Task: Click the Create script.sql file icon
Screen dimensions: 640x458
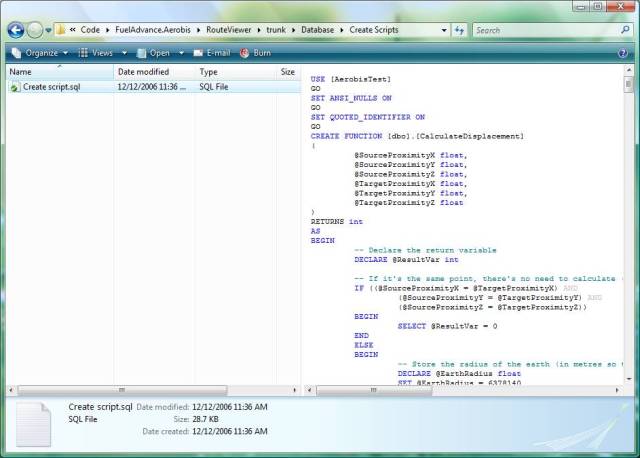Action: 14,87
